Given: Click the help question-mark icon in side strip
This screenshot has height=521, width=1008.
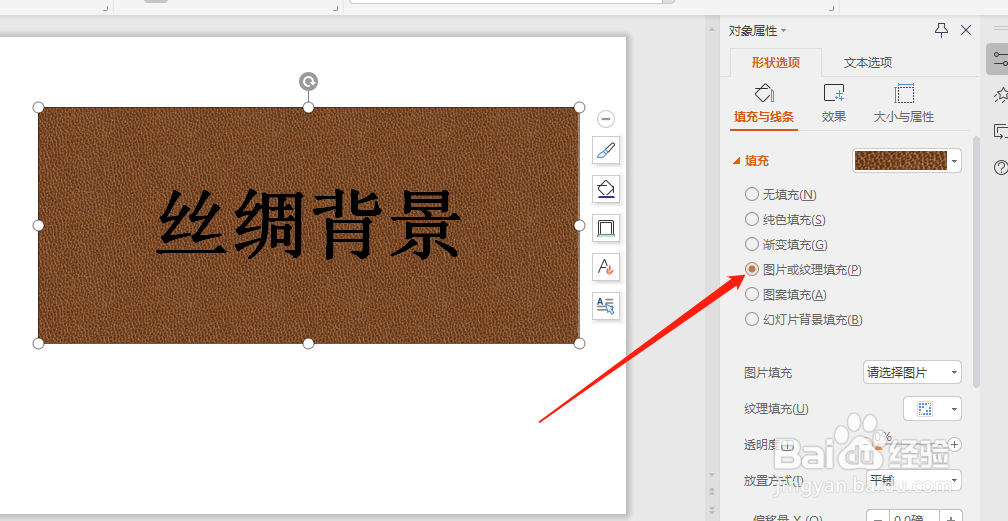Looking at the screenshot, I should pyautogui.click(x=1000, y=168).
